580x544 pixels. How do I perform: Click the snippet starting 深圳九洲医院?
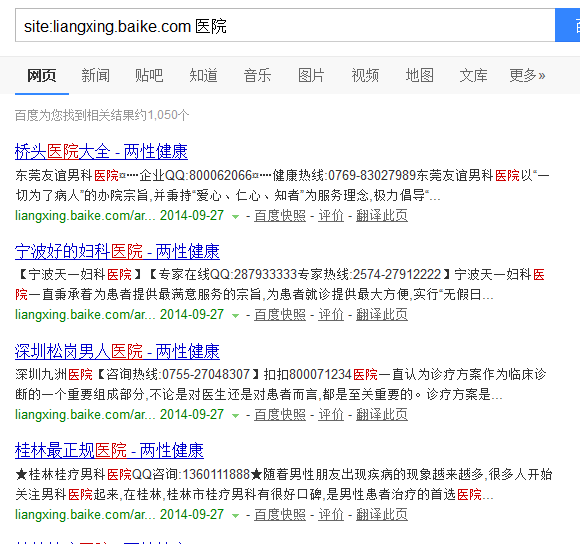281,385
